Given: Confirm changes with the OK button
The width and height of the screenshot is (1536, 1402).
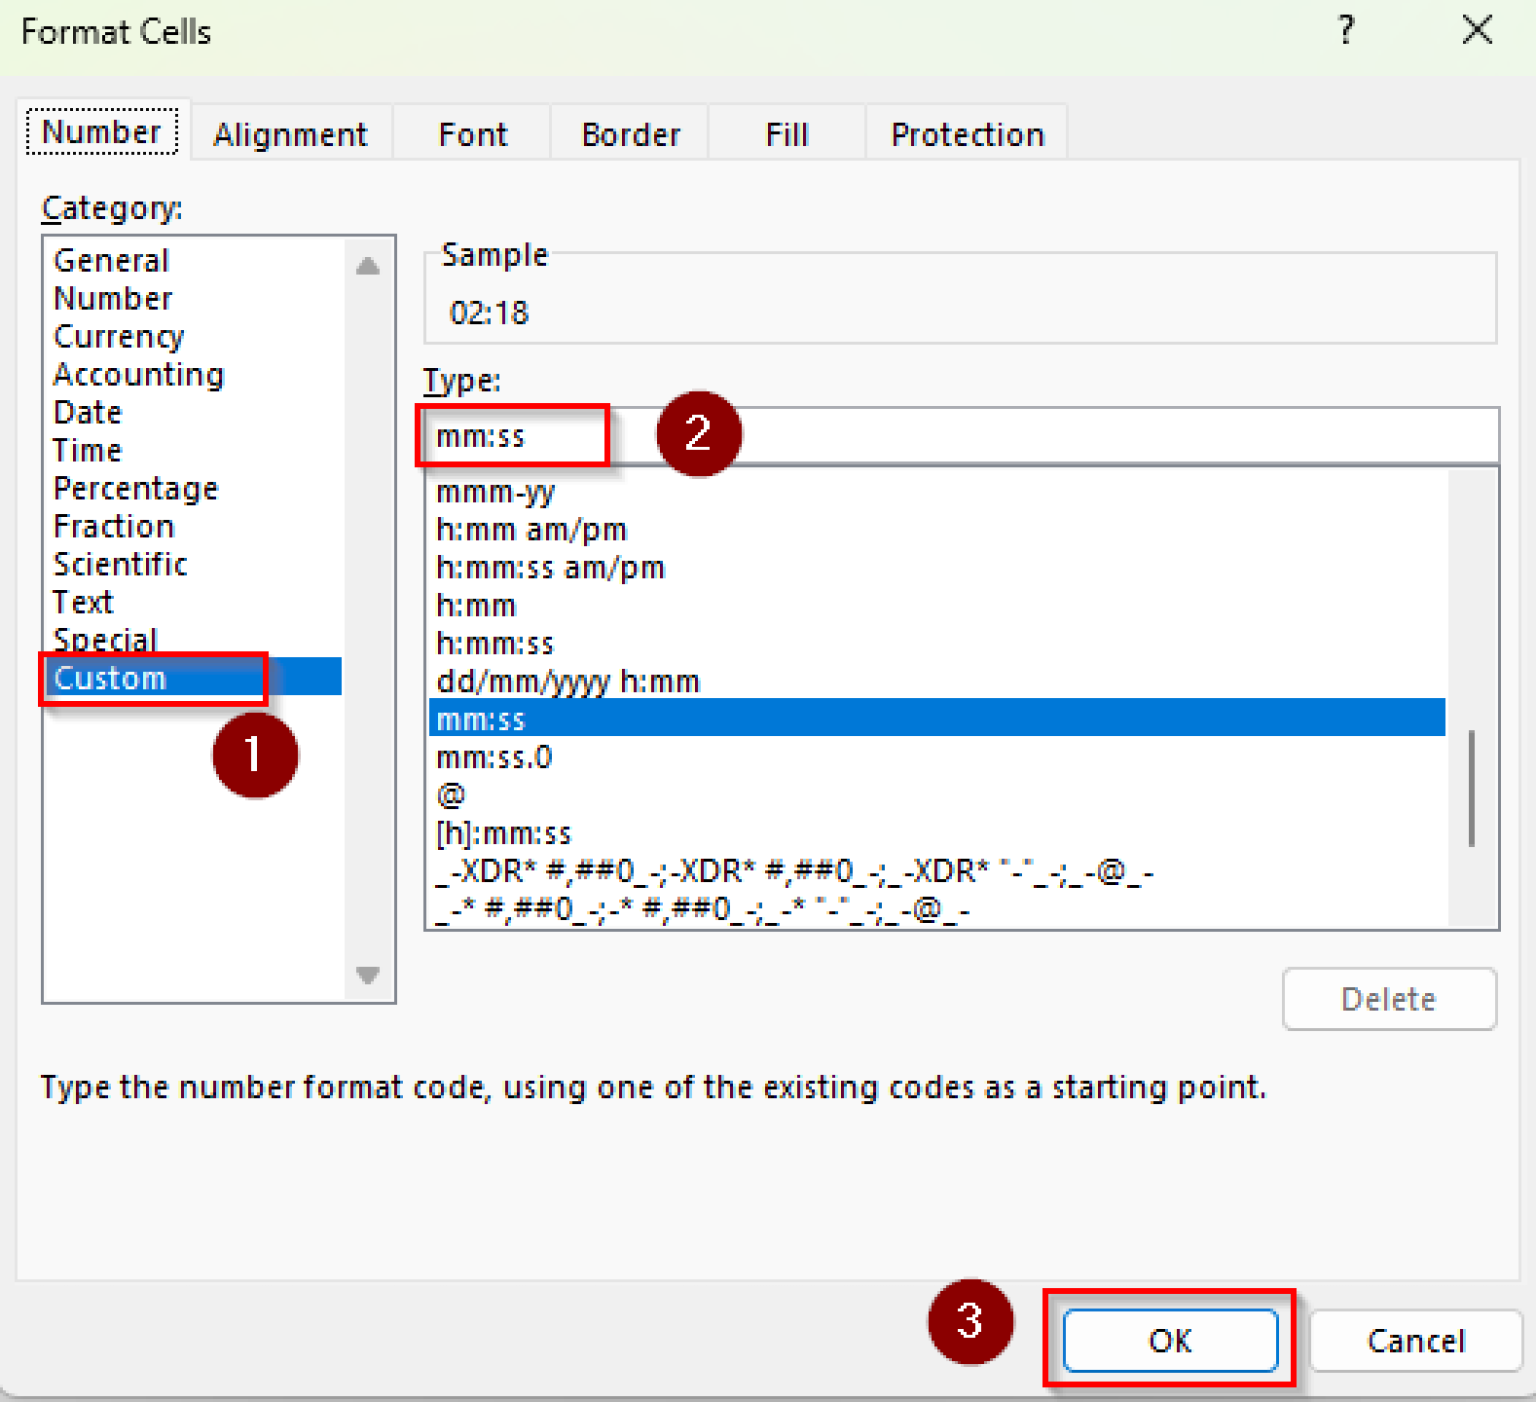Looking at the screenshot, I should (x=1170, y=1341).
